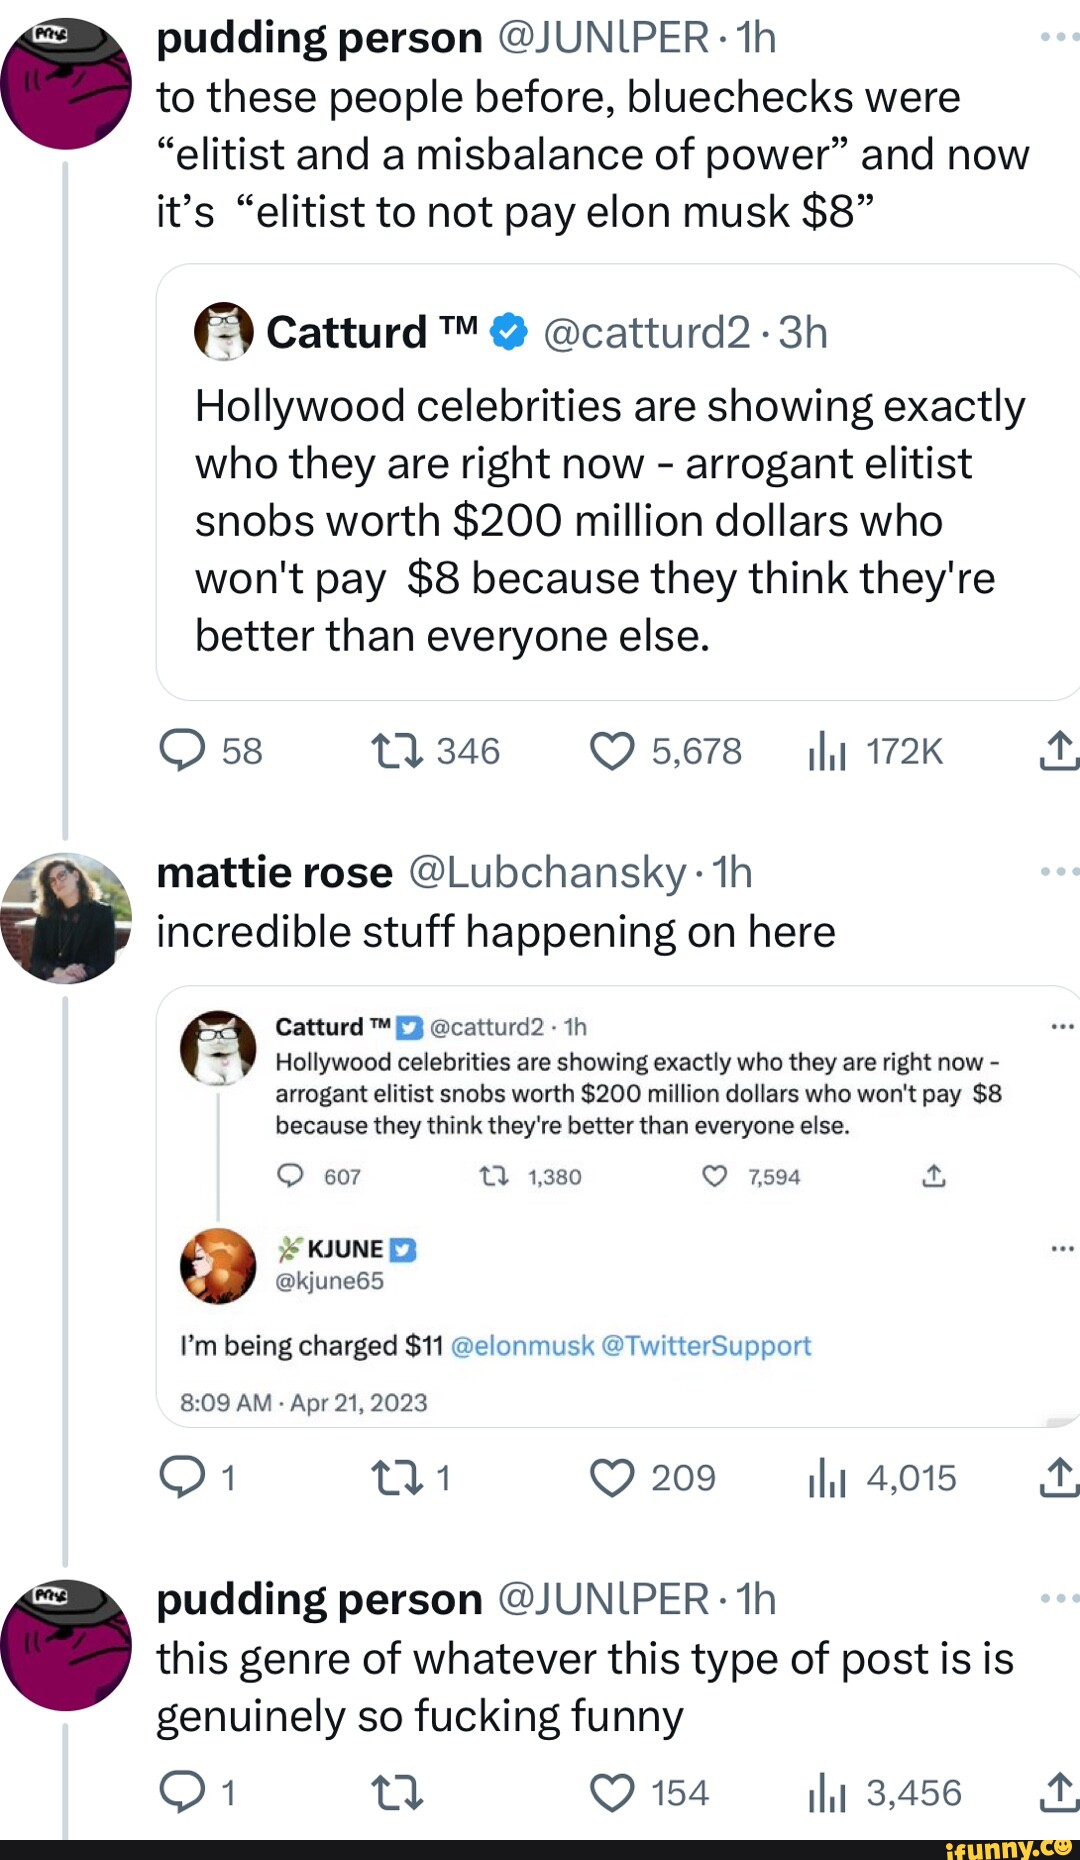Reply to first pudding person tweet
Screen dimensions: 1080x1860
[x=182, y=751]
